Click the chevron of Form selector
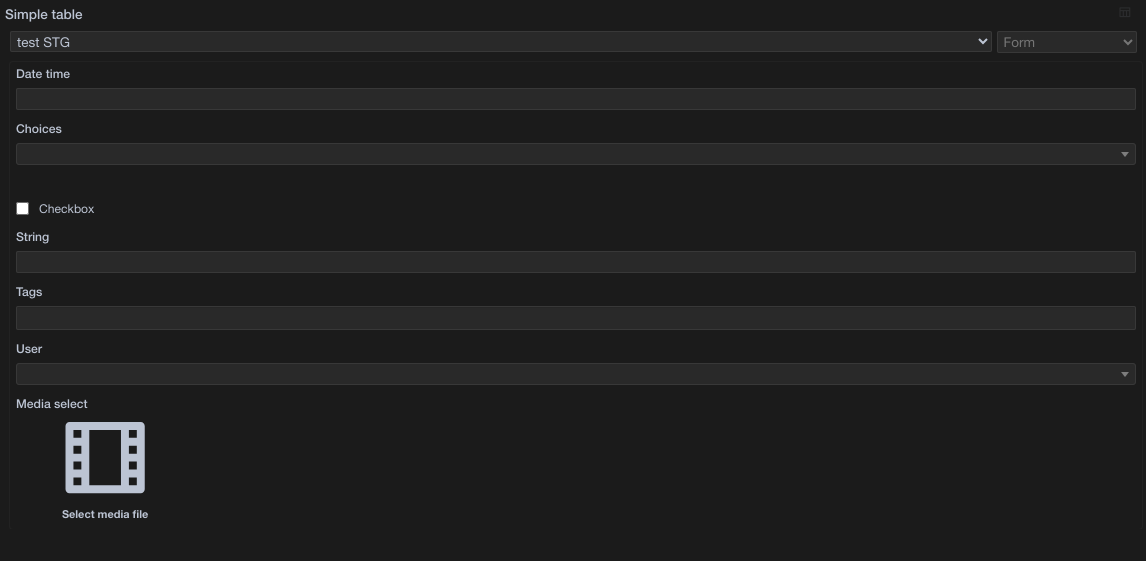The image size is (1146, 561). coord(1128,42)
